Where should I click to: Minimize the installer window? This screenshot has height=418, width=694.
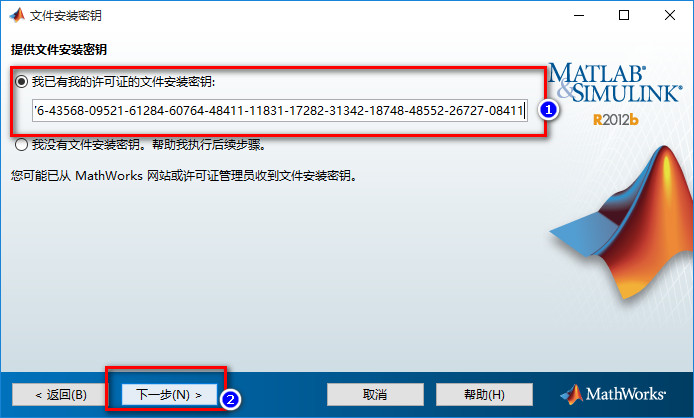[579, 15]
